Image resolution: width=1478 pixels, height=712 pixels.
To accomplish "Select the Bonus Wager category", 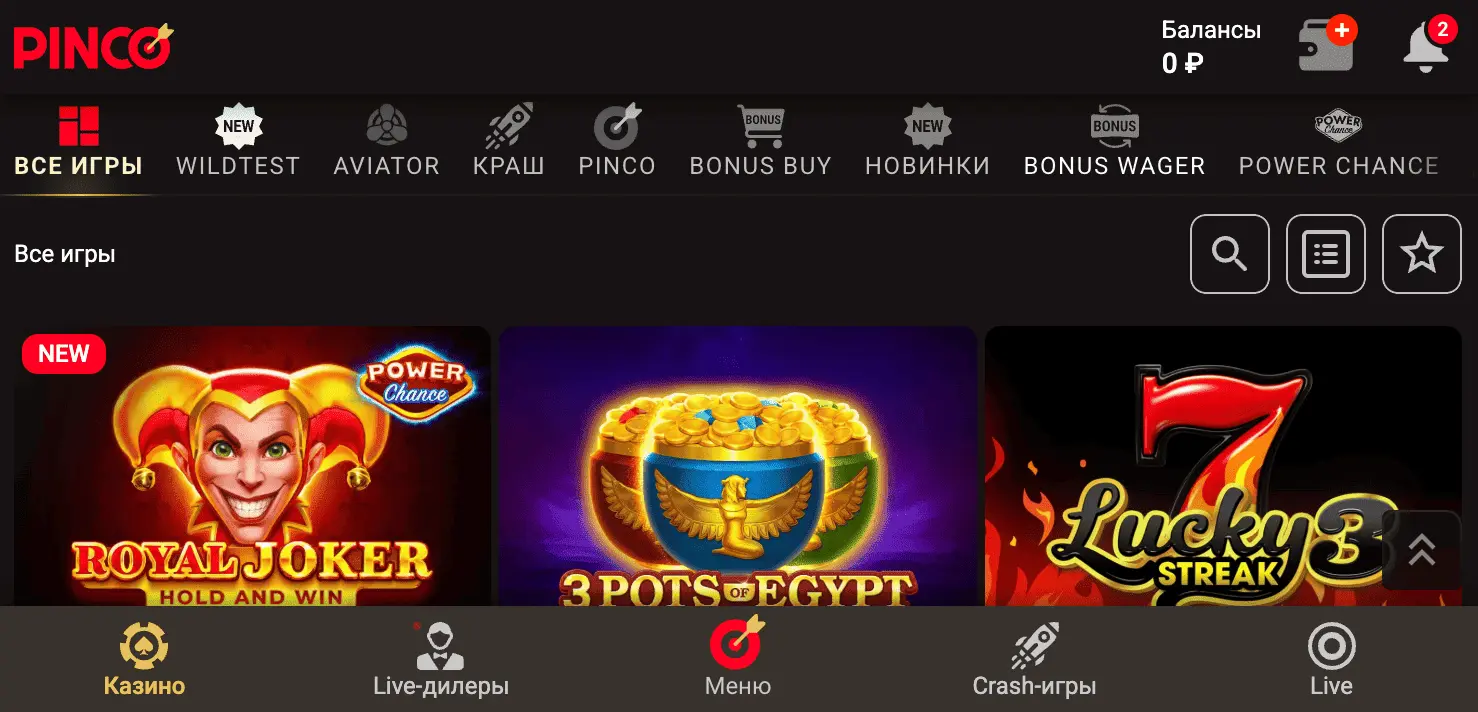I will point(1114,142).
